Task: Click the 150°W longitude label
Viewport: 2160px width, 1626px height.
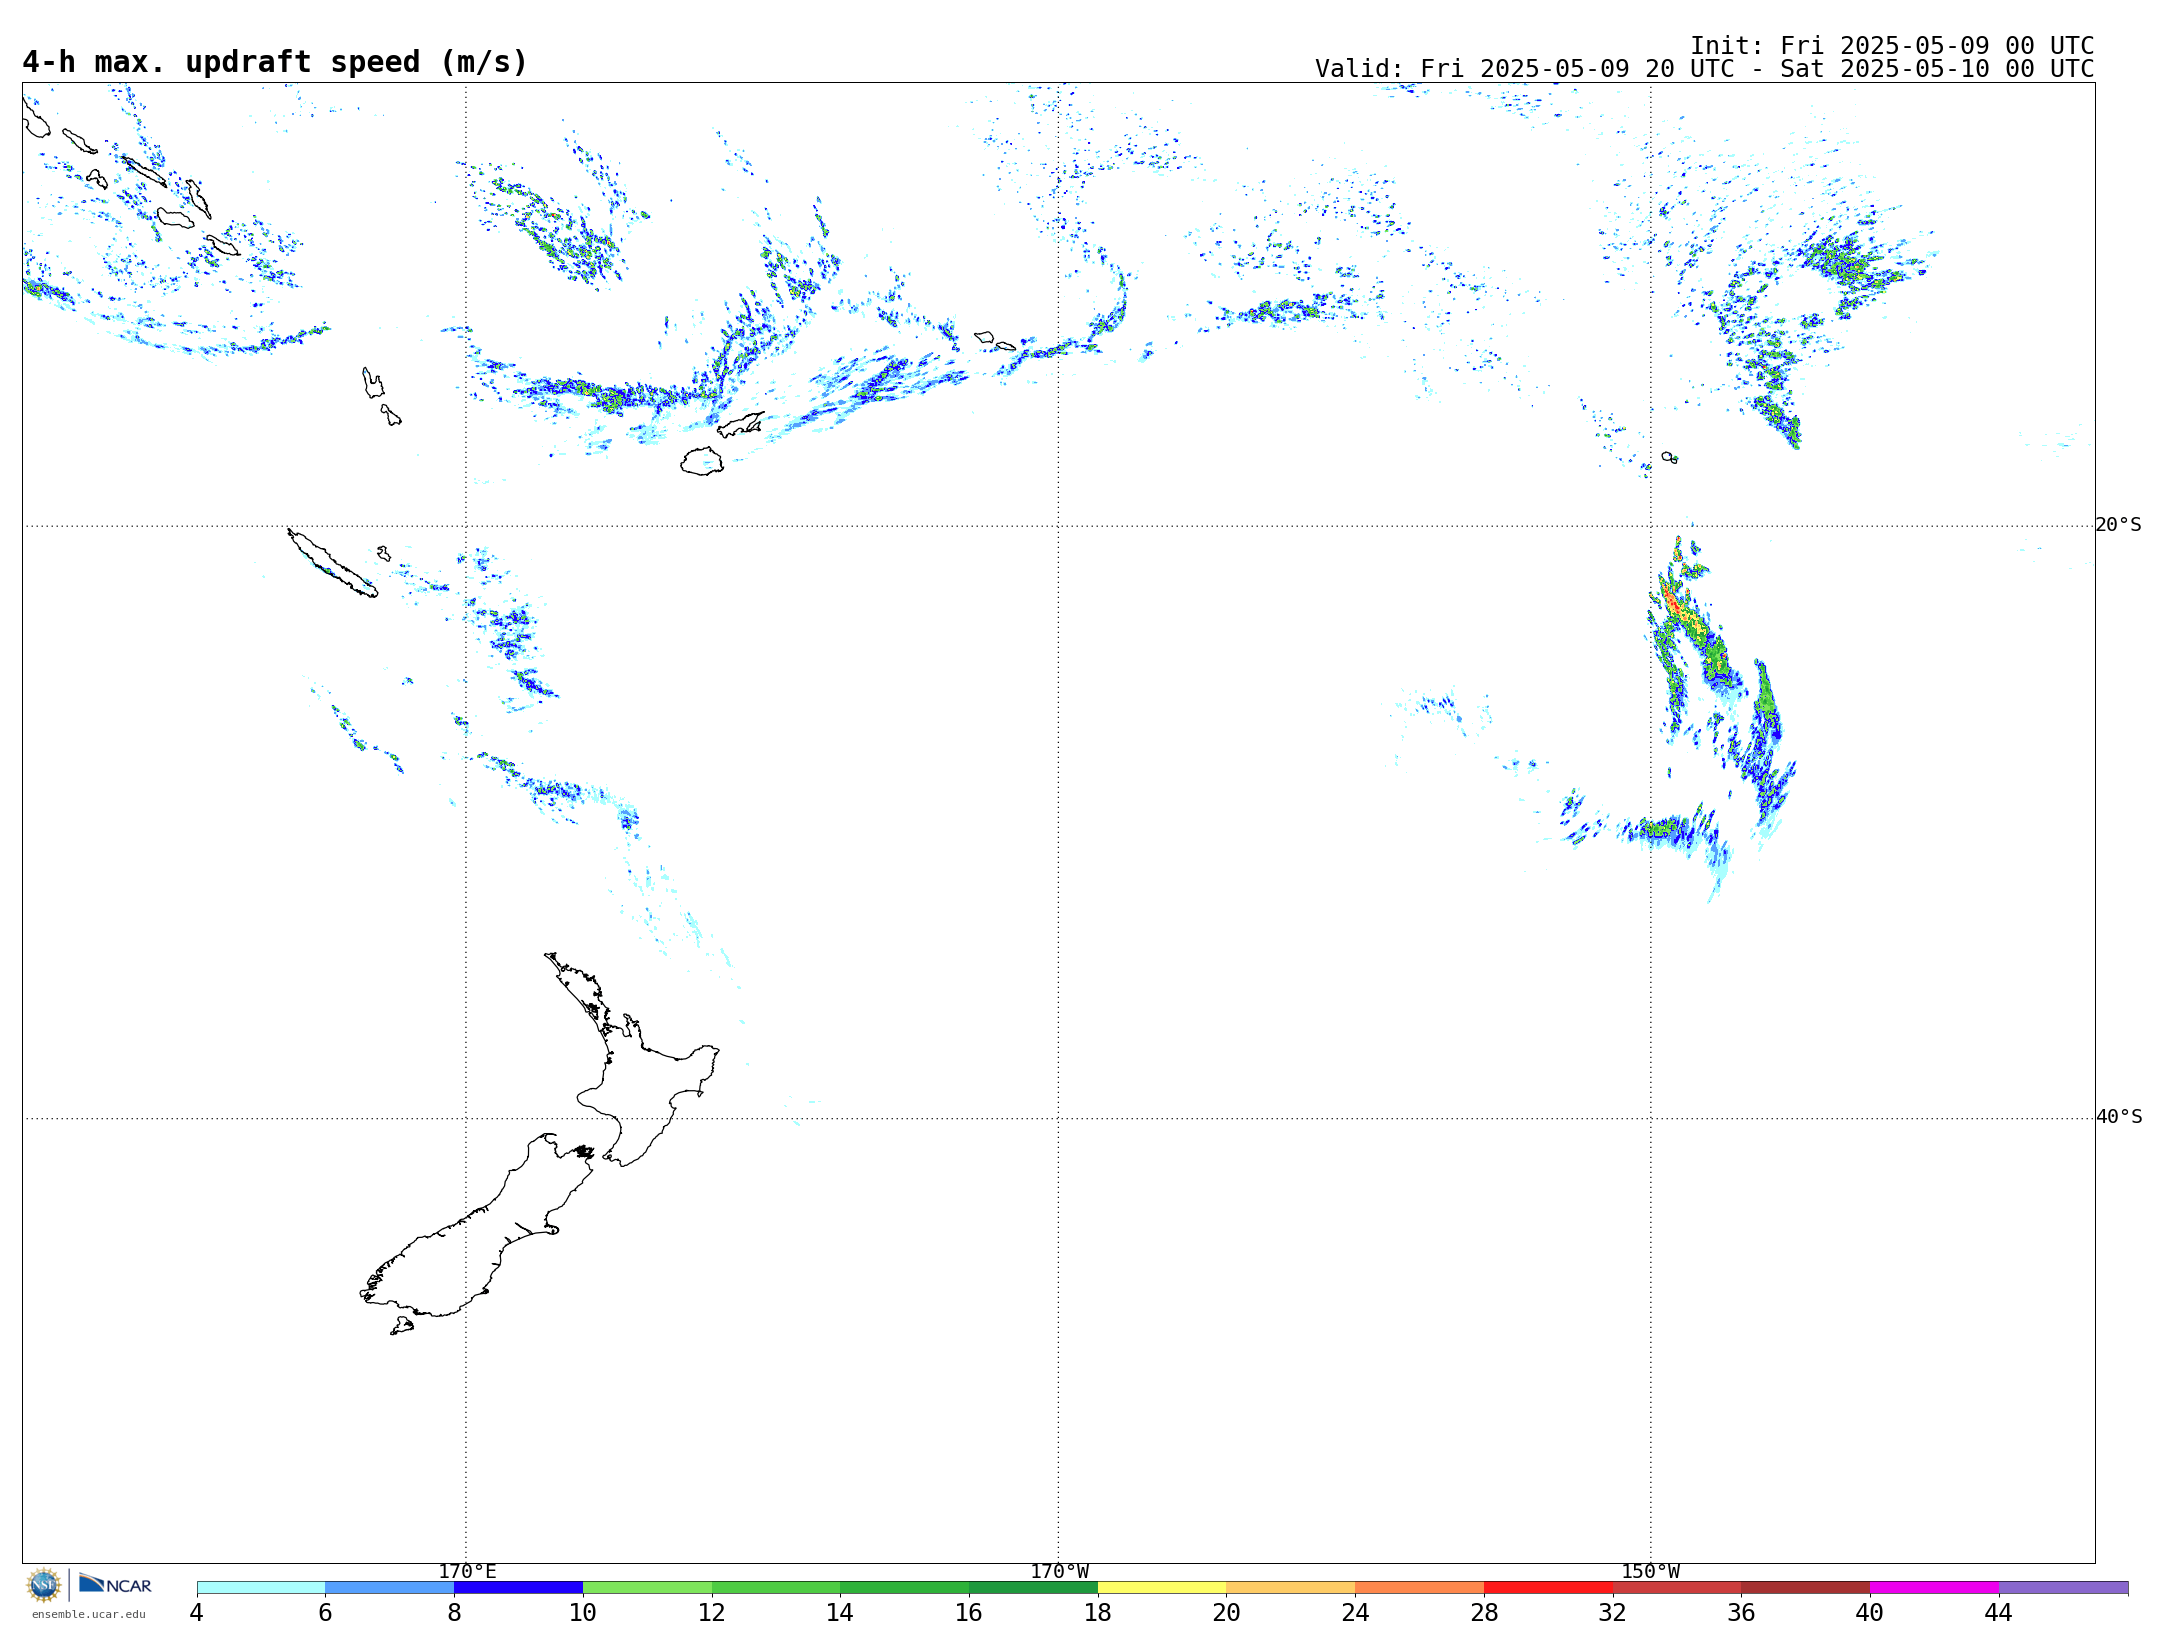Action: coord(1651,1572)
